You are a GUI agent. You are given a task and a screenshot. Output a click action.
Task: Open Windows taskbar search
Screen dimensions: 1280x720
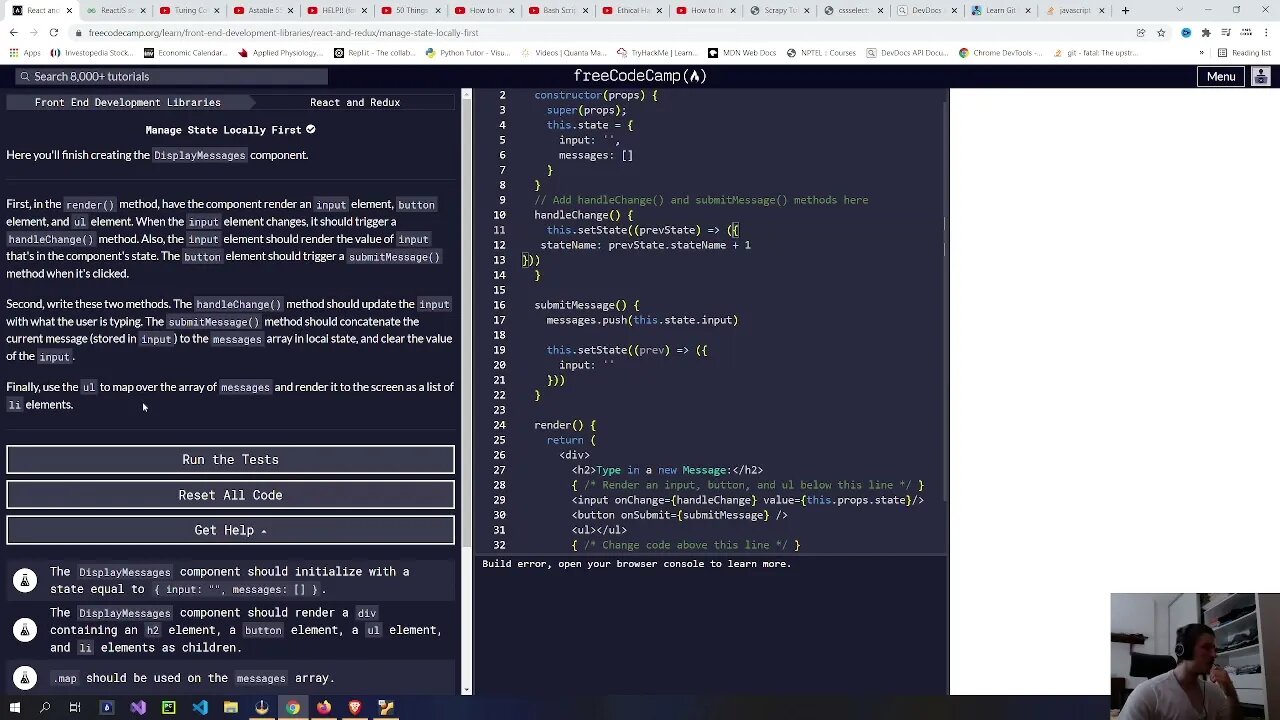point(45,708)
